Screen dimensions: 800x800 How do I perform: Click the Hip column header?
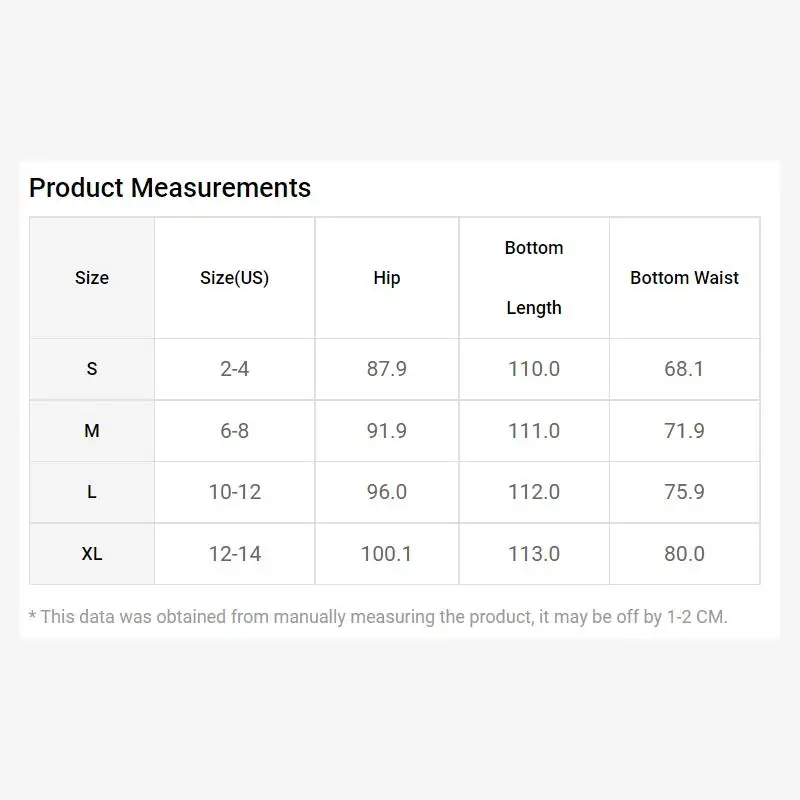tap(387, 278)
